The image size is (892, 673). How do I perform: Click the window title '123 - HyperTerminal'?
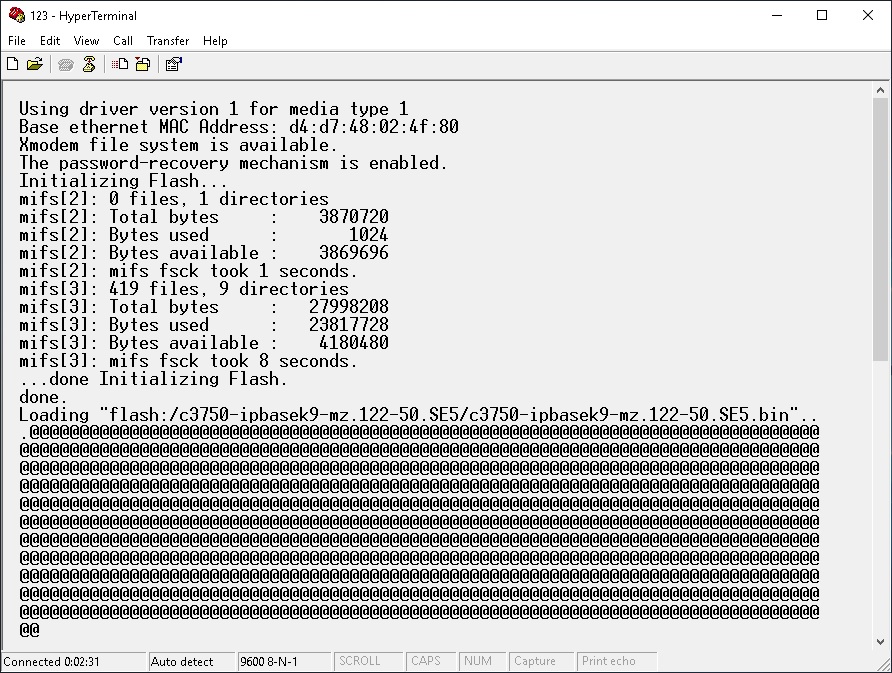84,16
